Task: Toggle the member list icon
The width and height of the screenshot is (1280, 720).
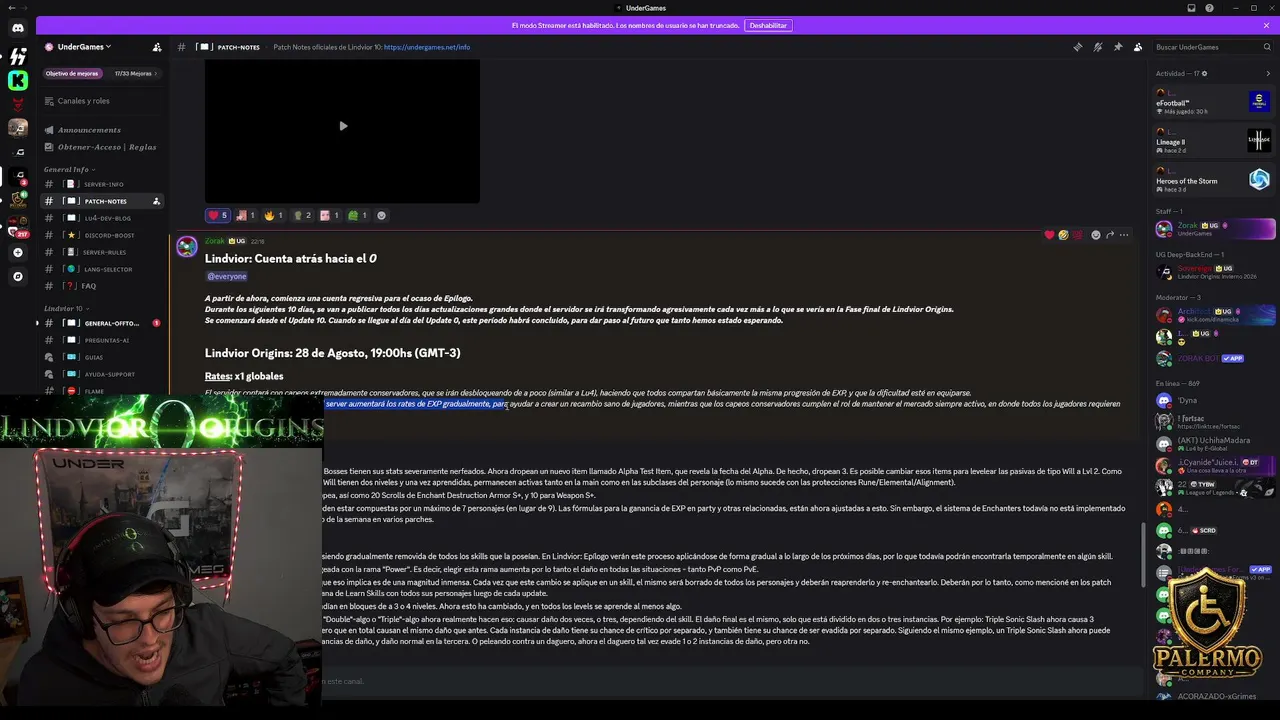Action: (1138, 47)
